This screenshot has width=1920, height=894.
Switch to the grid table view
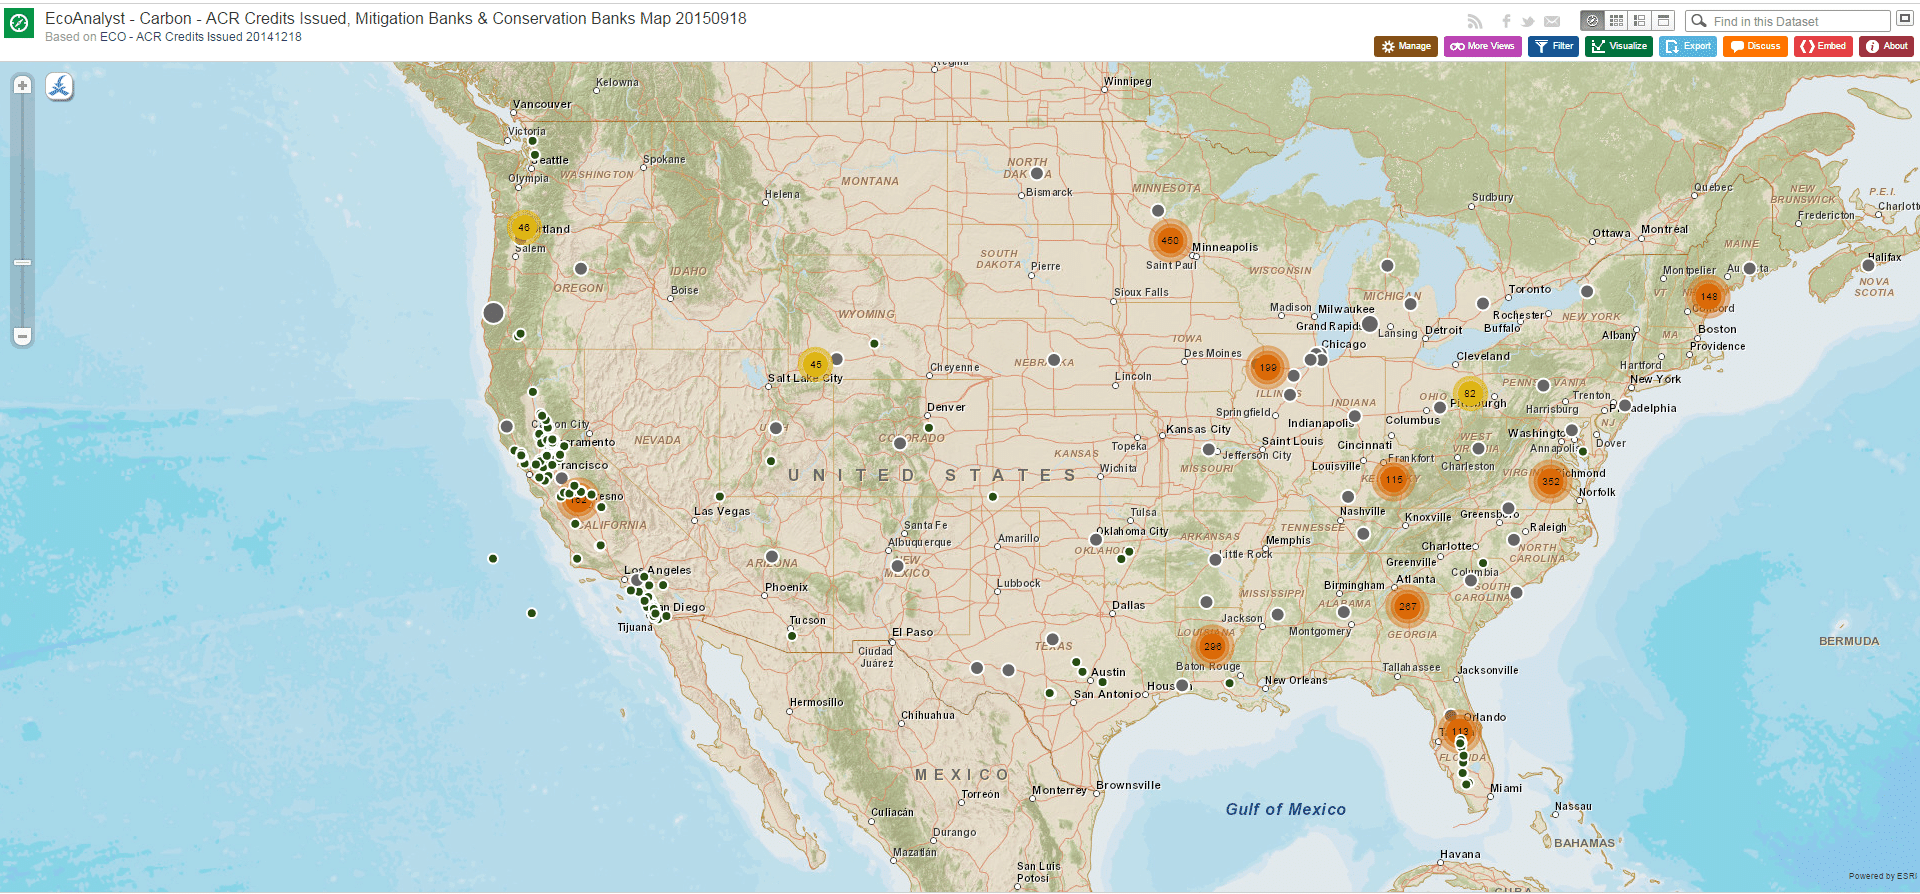(x=1616, y=21)
